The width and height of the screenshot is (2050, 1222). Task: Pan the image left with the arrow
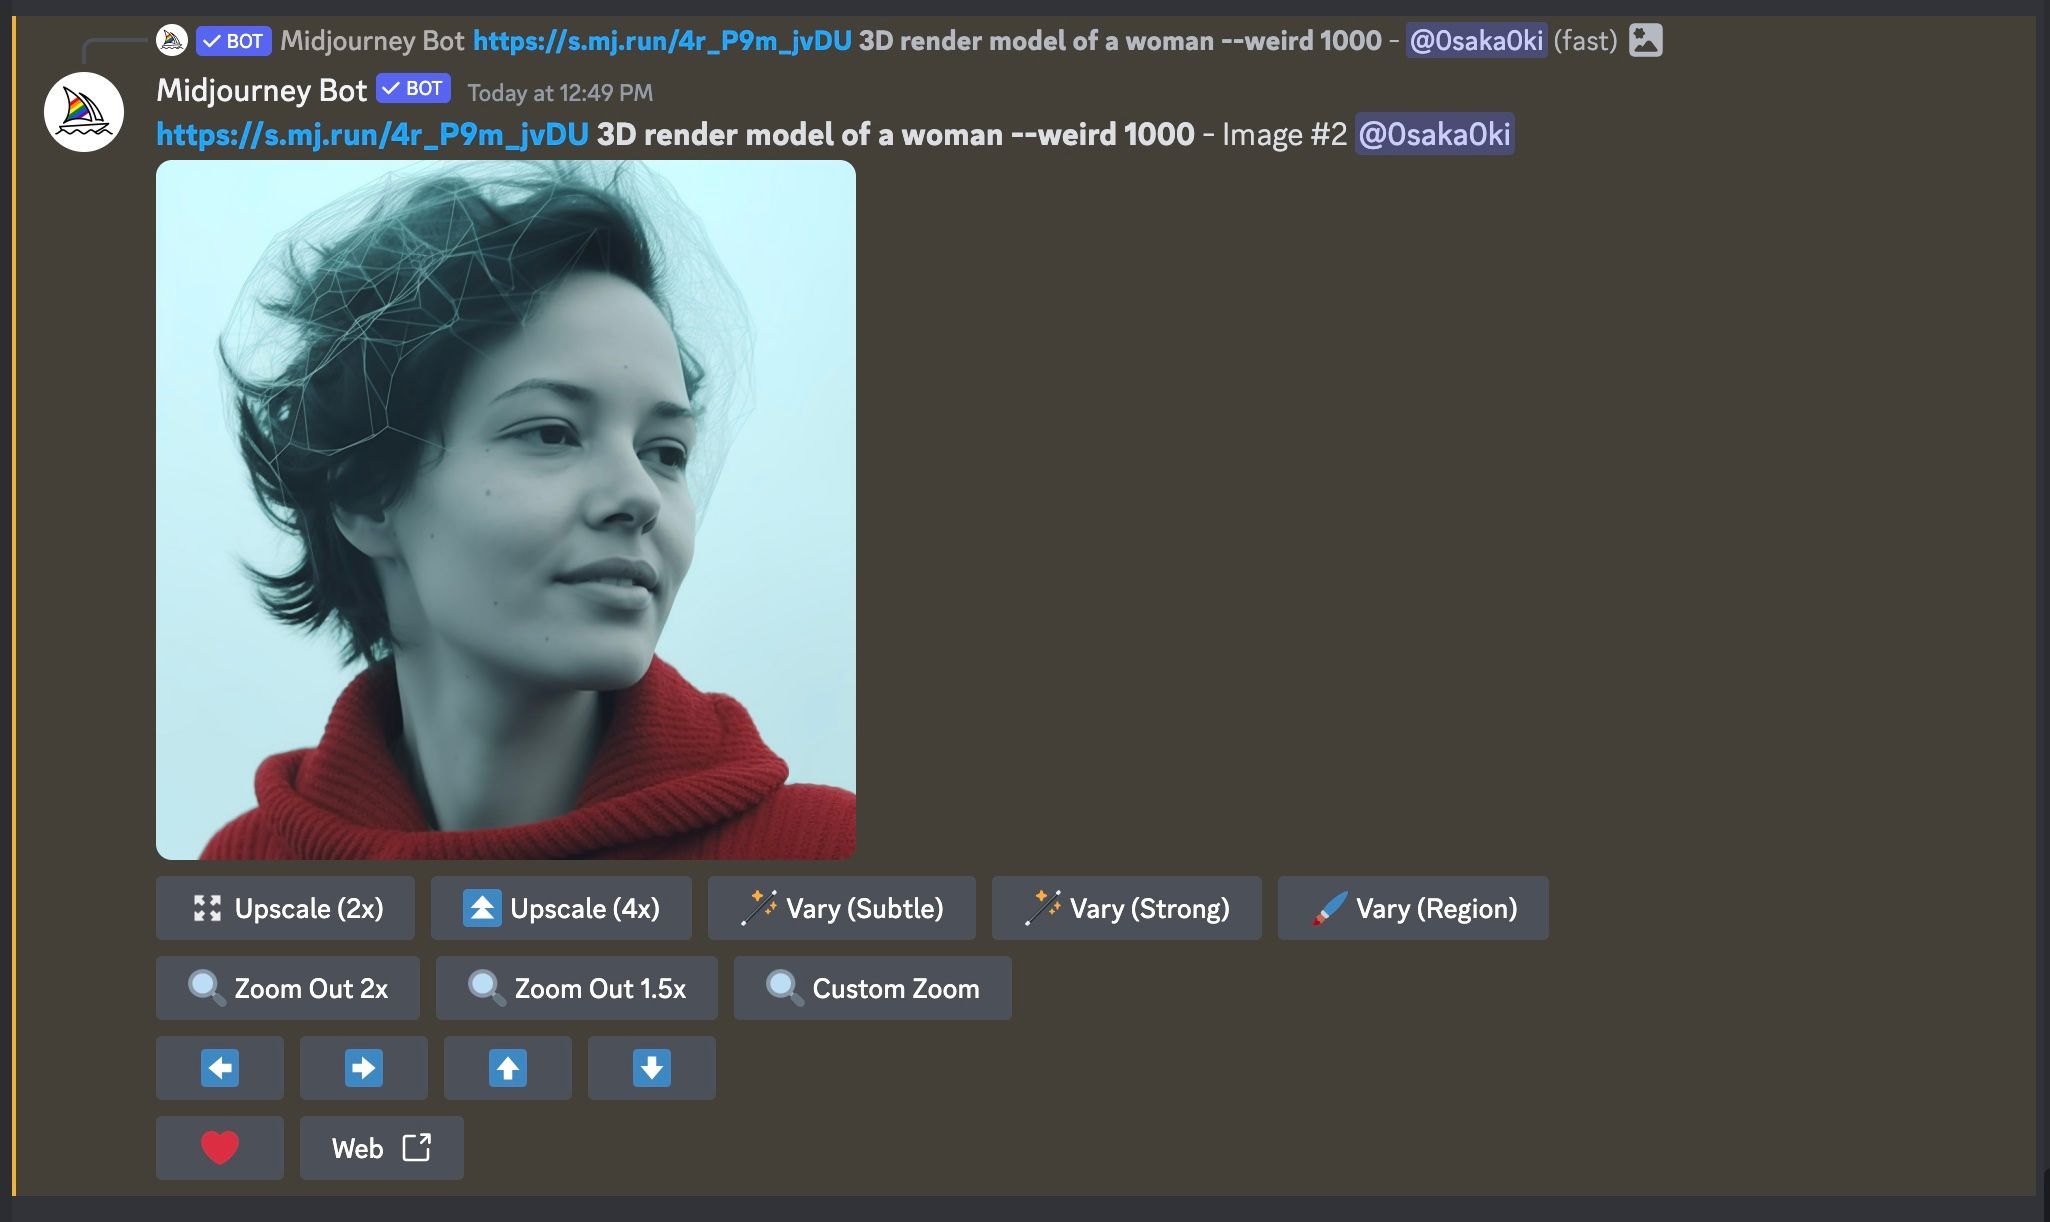pos(220,1067)
